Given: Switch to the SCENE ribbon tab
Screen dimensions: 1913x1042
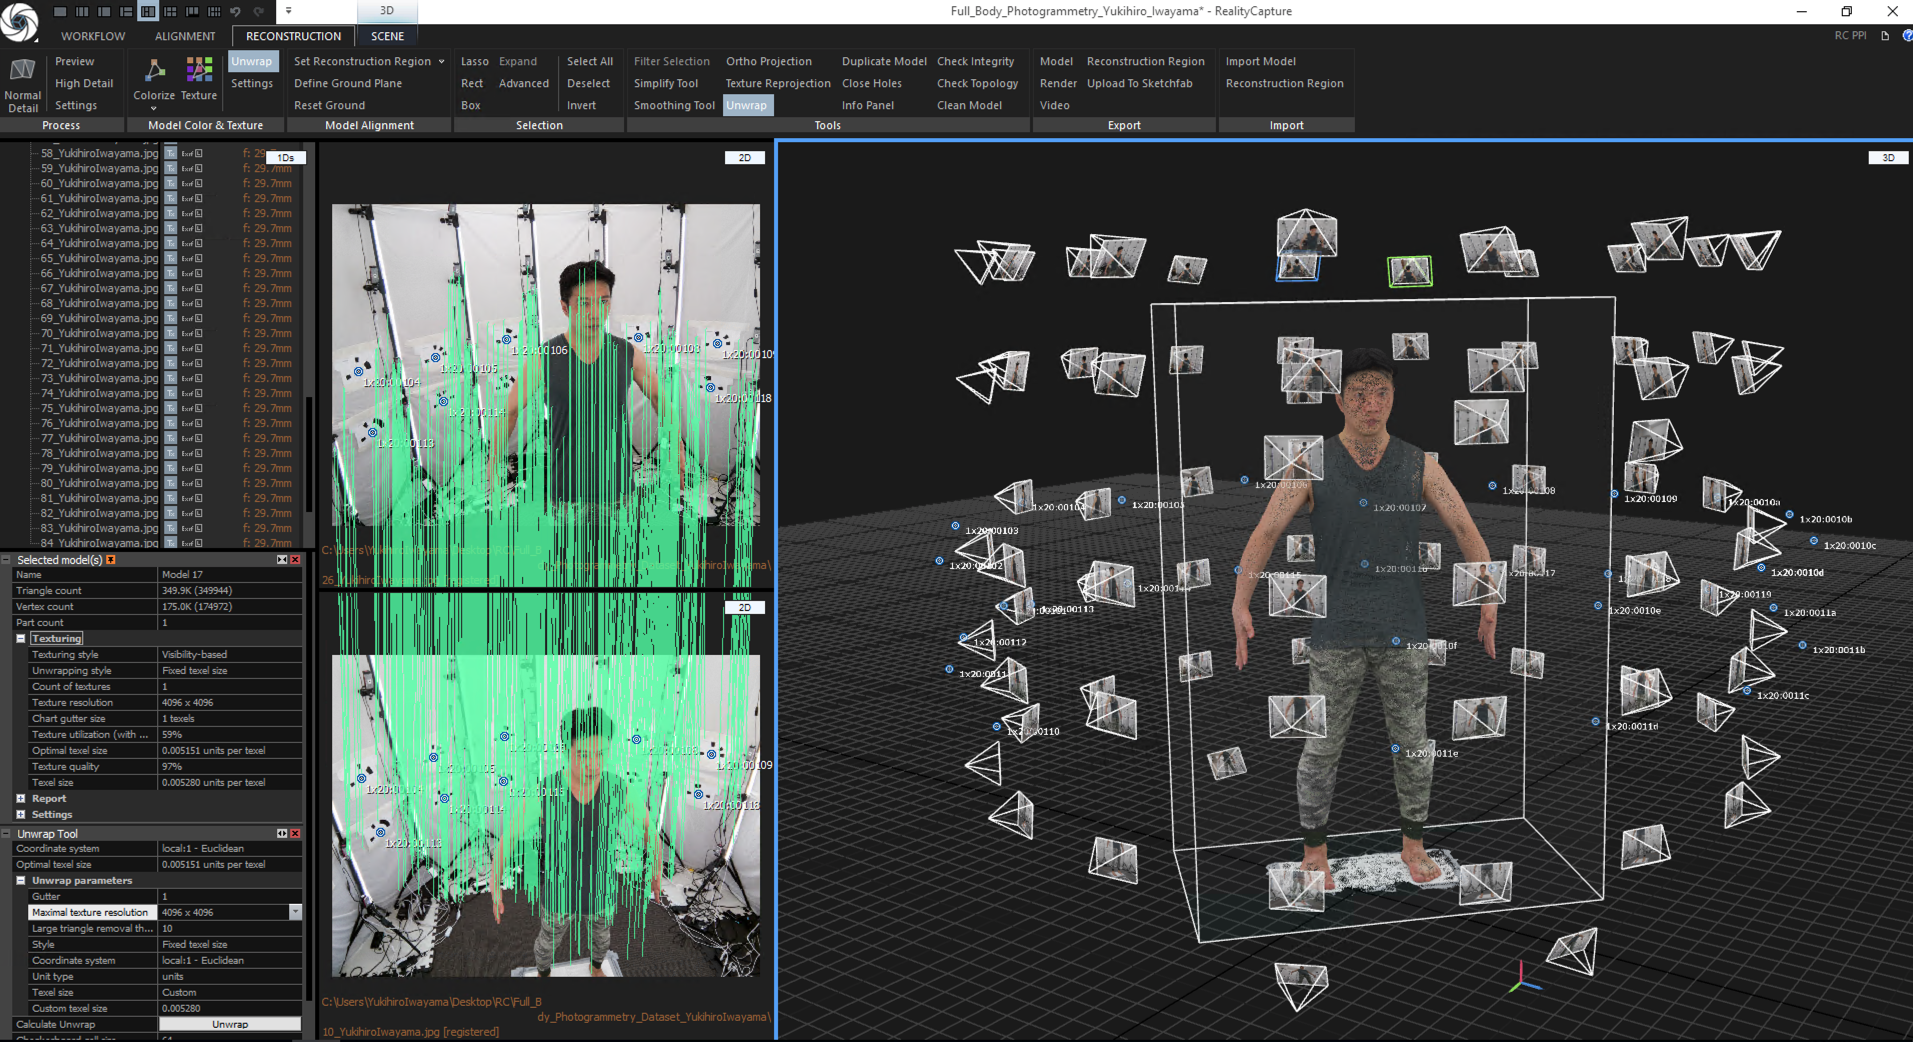Looking at the screenshot, I should coord(388,36).
